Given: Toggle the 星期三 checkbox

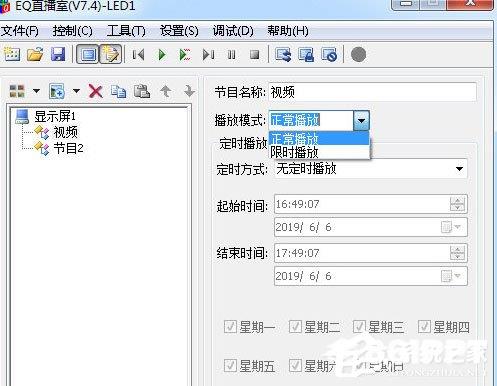Looking at the screenshot, I should coord(359,327).
